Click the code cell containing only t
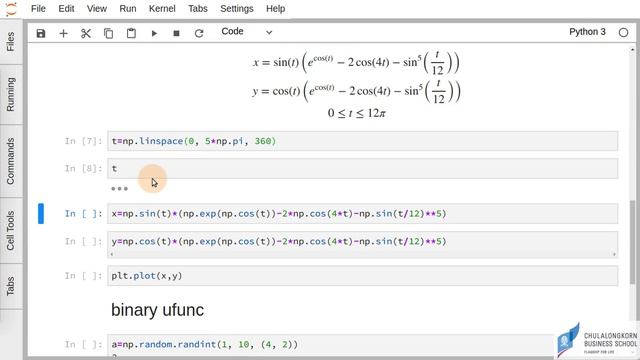This screenshot has height=360, width=640. coord(362,169)
